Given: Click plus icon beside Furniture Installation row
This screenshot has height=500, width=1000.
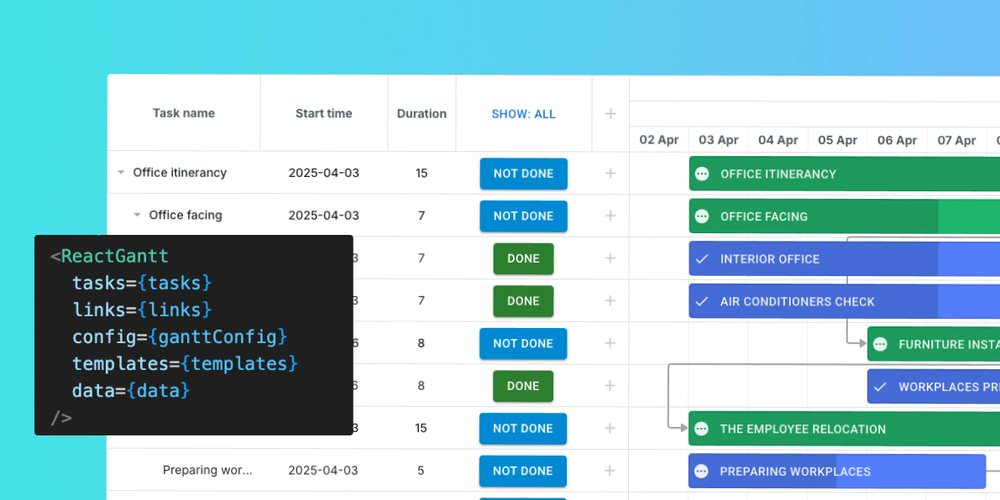Looking at the screenshot, I should 610,343.
